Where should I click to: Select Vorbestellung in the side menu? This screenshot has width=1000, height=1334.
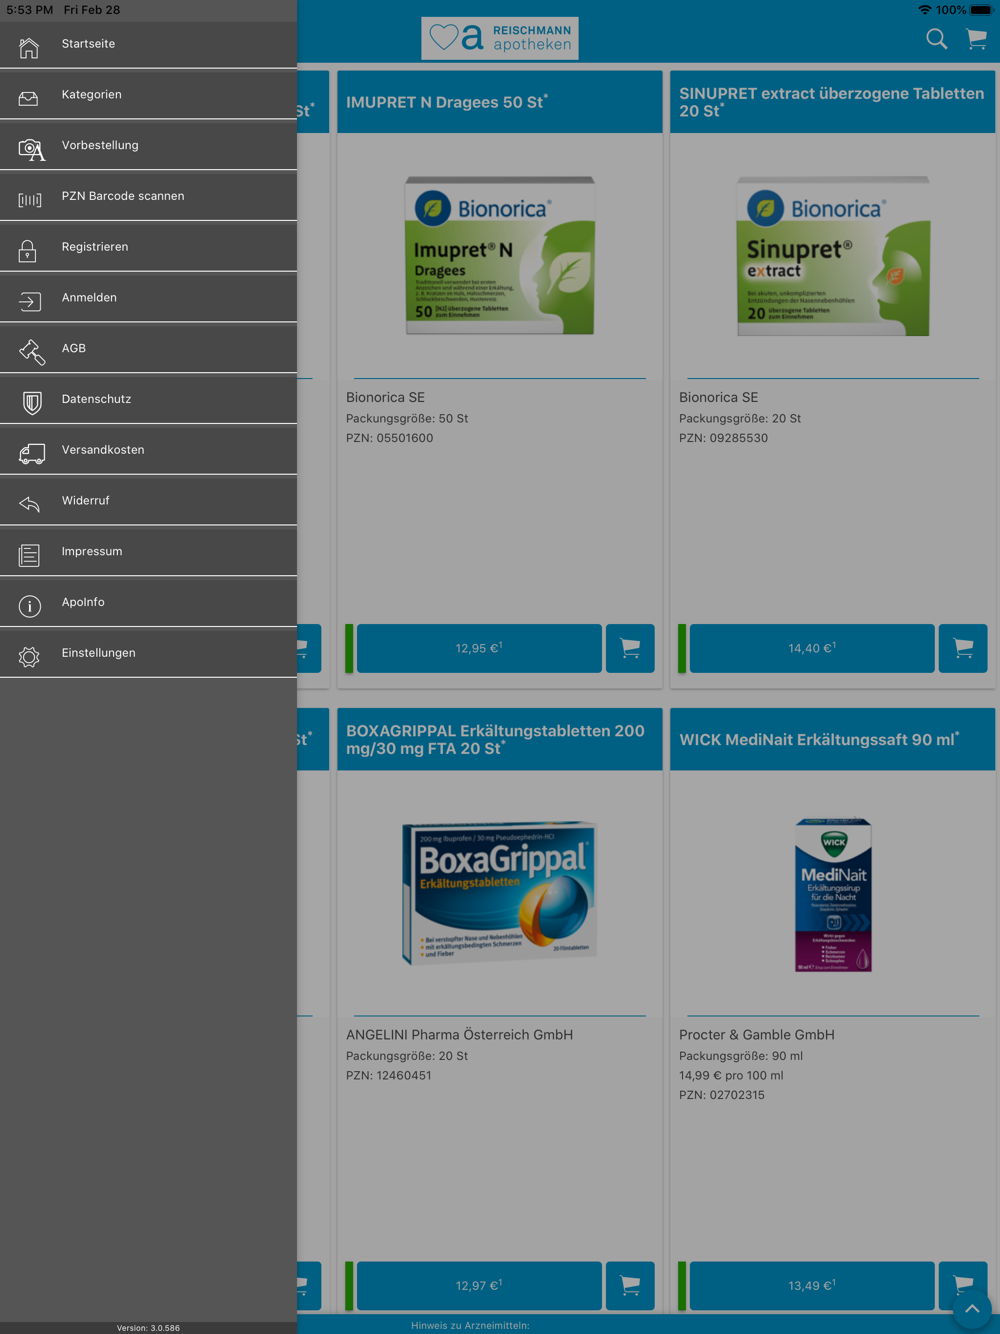(148, 146)
